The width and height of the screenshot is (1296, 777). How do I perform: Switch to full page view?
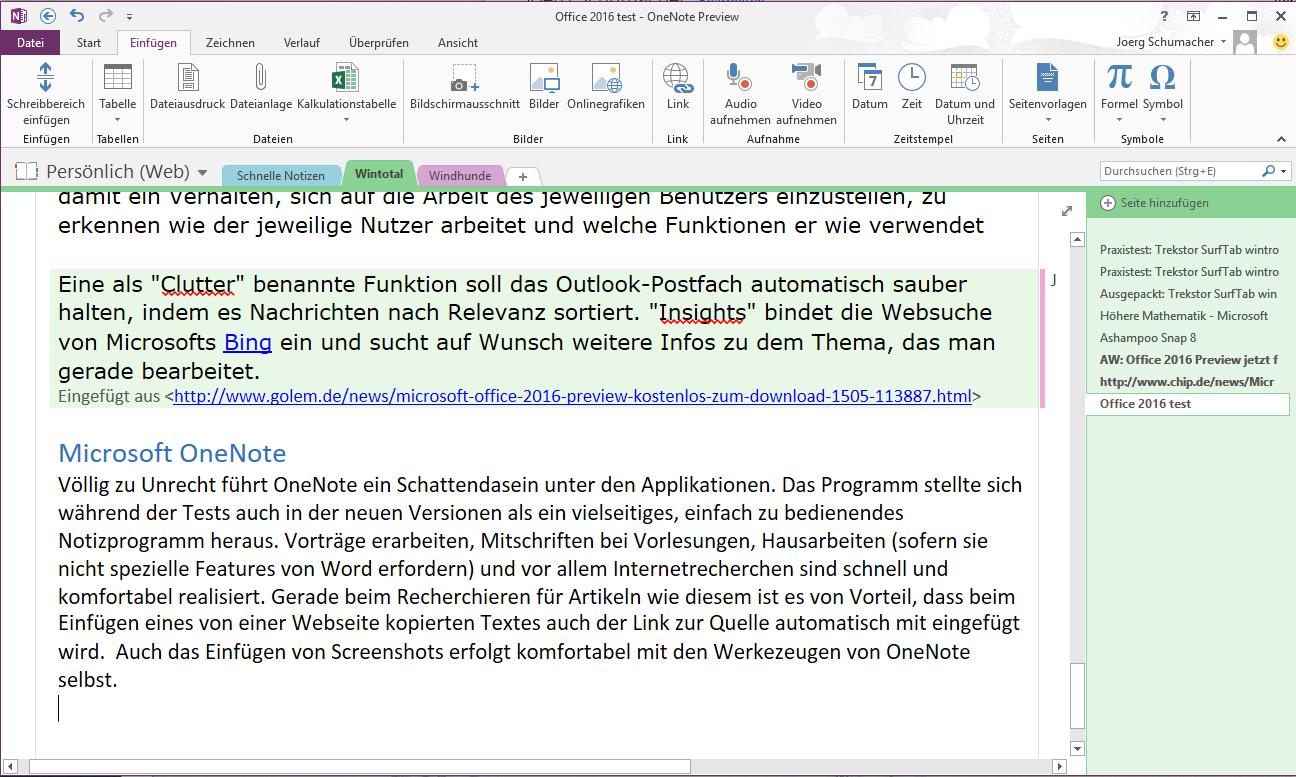[x=1066, y=211]
